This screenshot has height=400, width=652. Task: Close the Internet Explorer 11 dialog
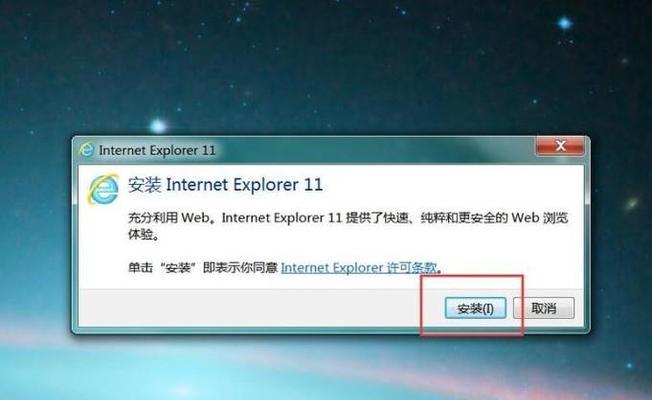click(560, 146)
